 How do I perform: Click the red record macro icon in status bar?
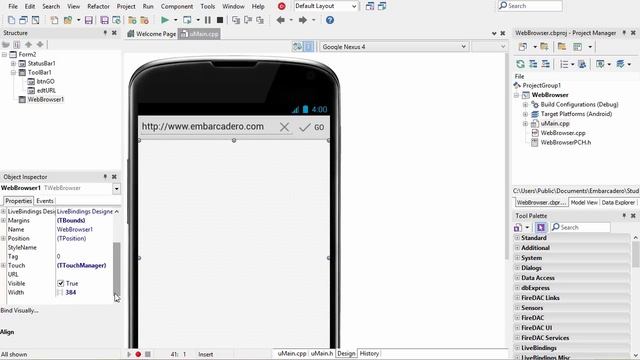pyautogui.click(x=138, y=354)
